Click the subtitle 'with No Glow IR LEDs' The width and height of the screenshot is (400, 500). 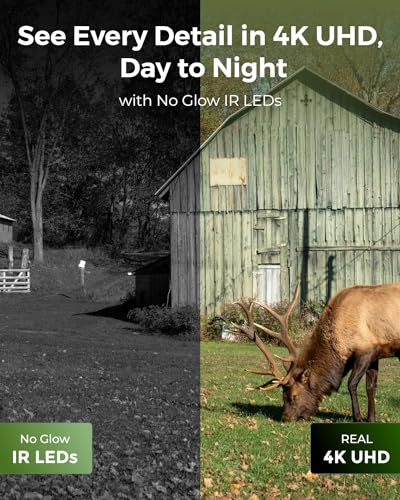click(x=200, y=101)
